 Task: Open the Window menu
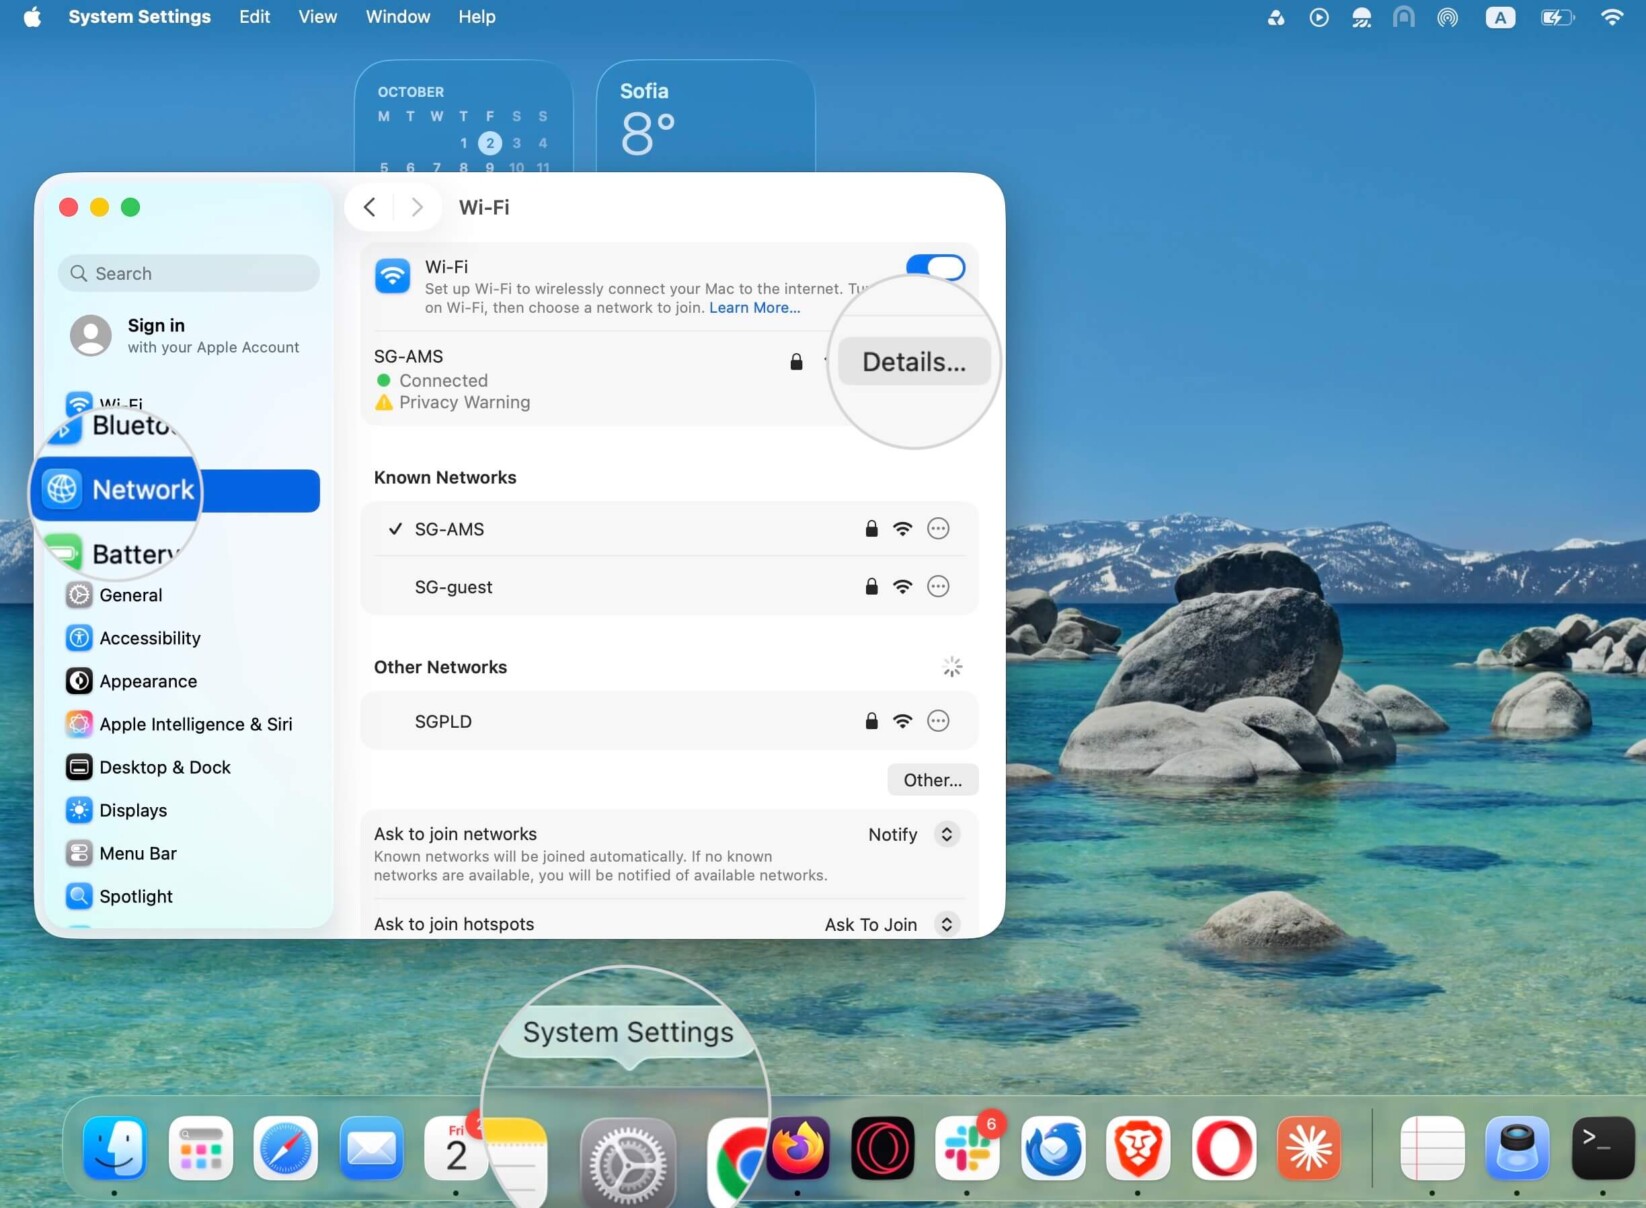point(397,17)
